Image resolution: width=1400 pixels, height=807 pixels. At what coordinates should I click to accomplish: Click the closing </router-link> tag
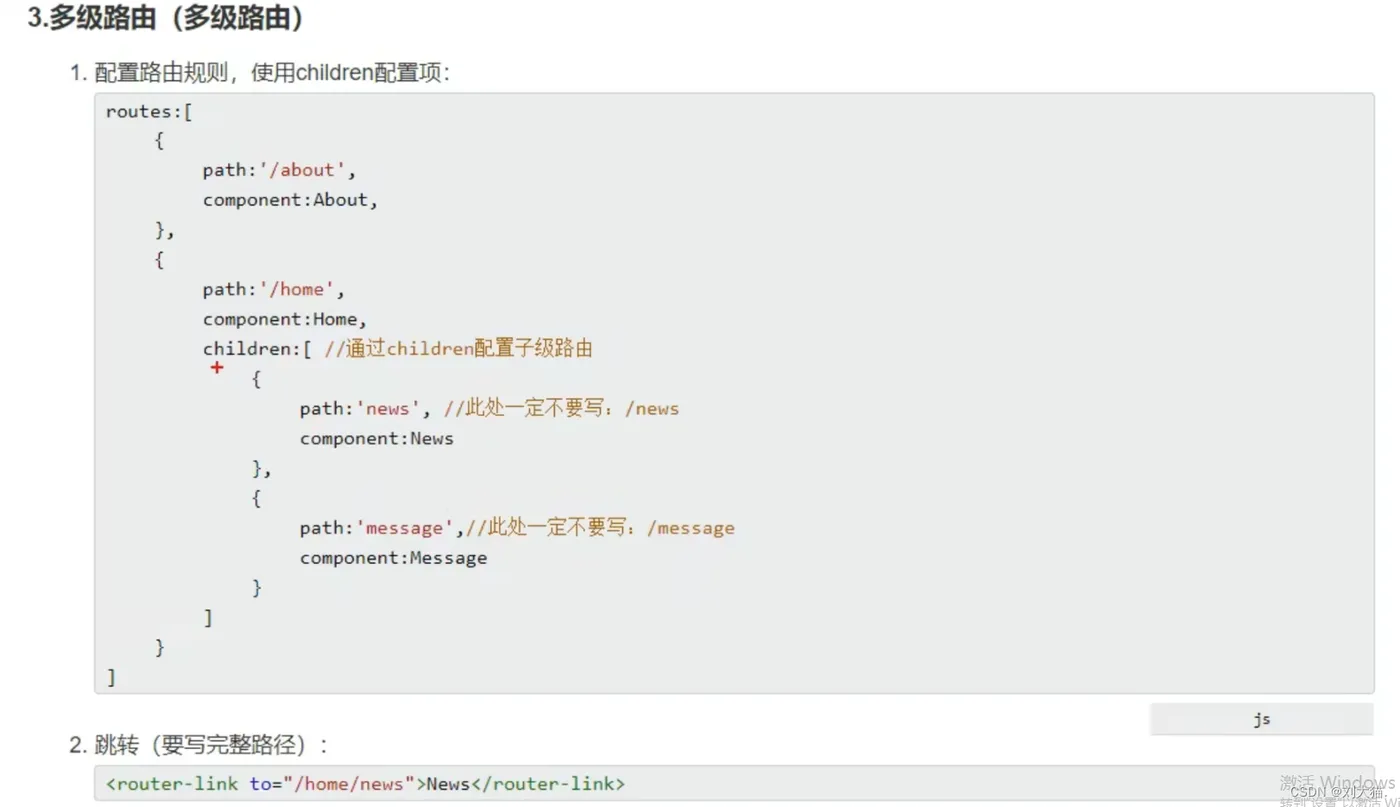[x=548, y=784]
